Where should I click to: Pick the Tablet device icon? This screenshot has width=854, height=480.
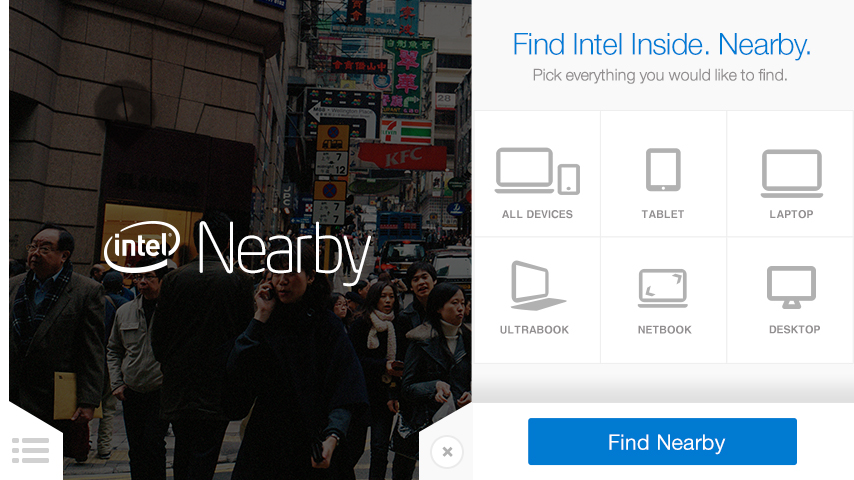click(663, 170)
